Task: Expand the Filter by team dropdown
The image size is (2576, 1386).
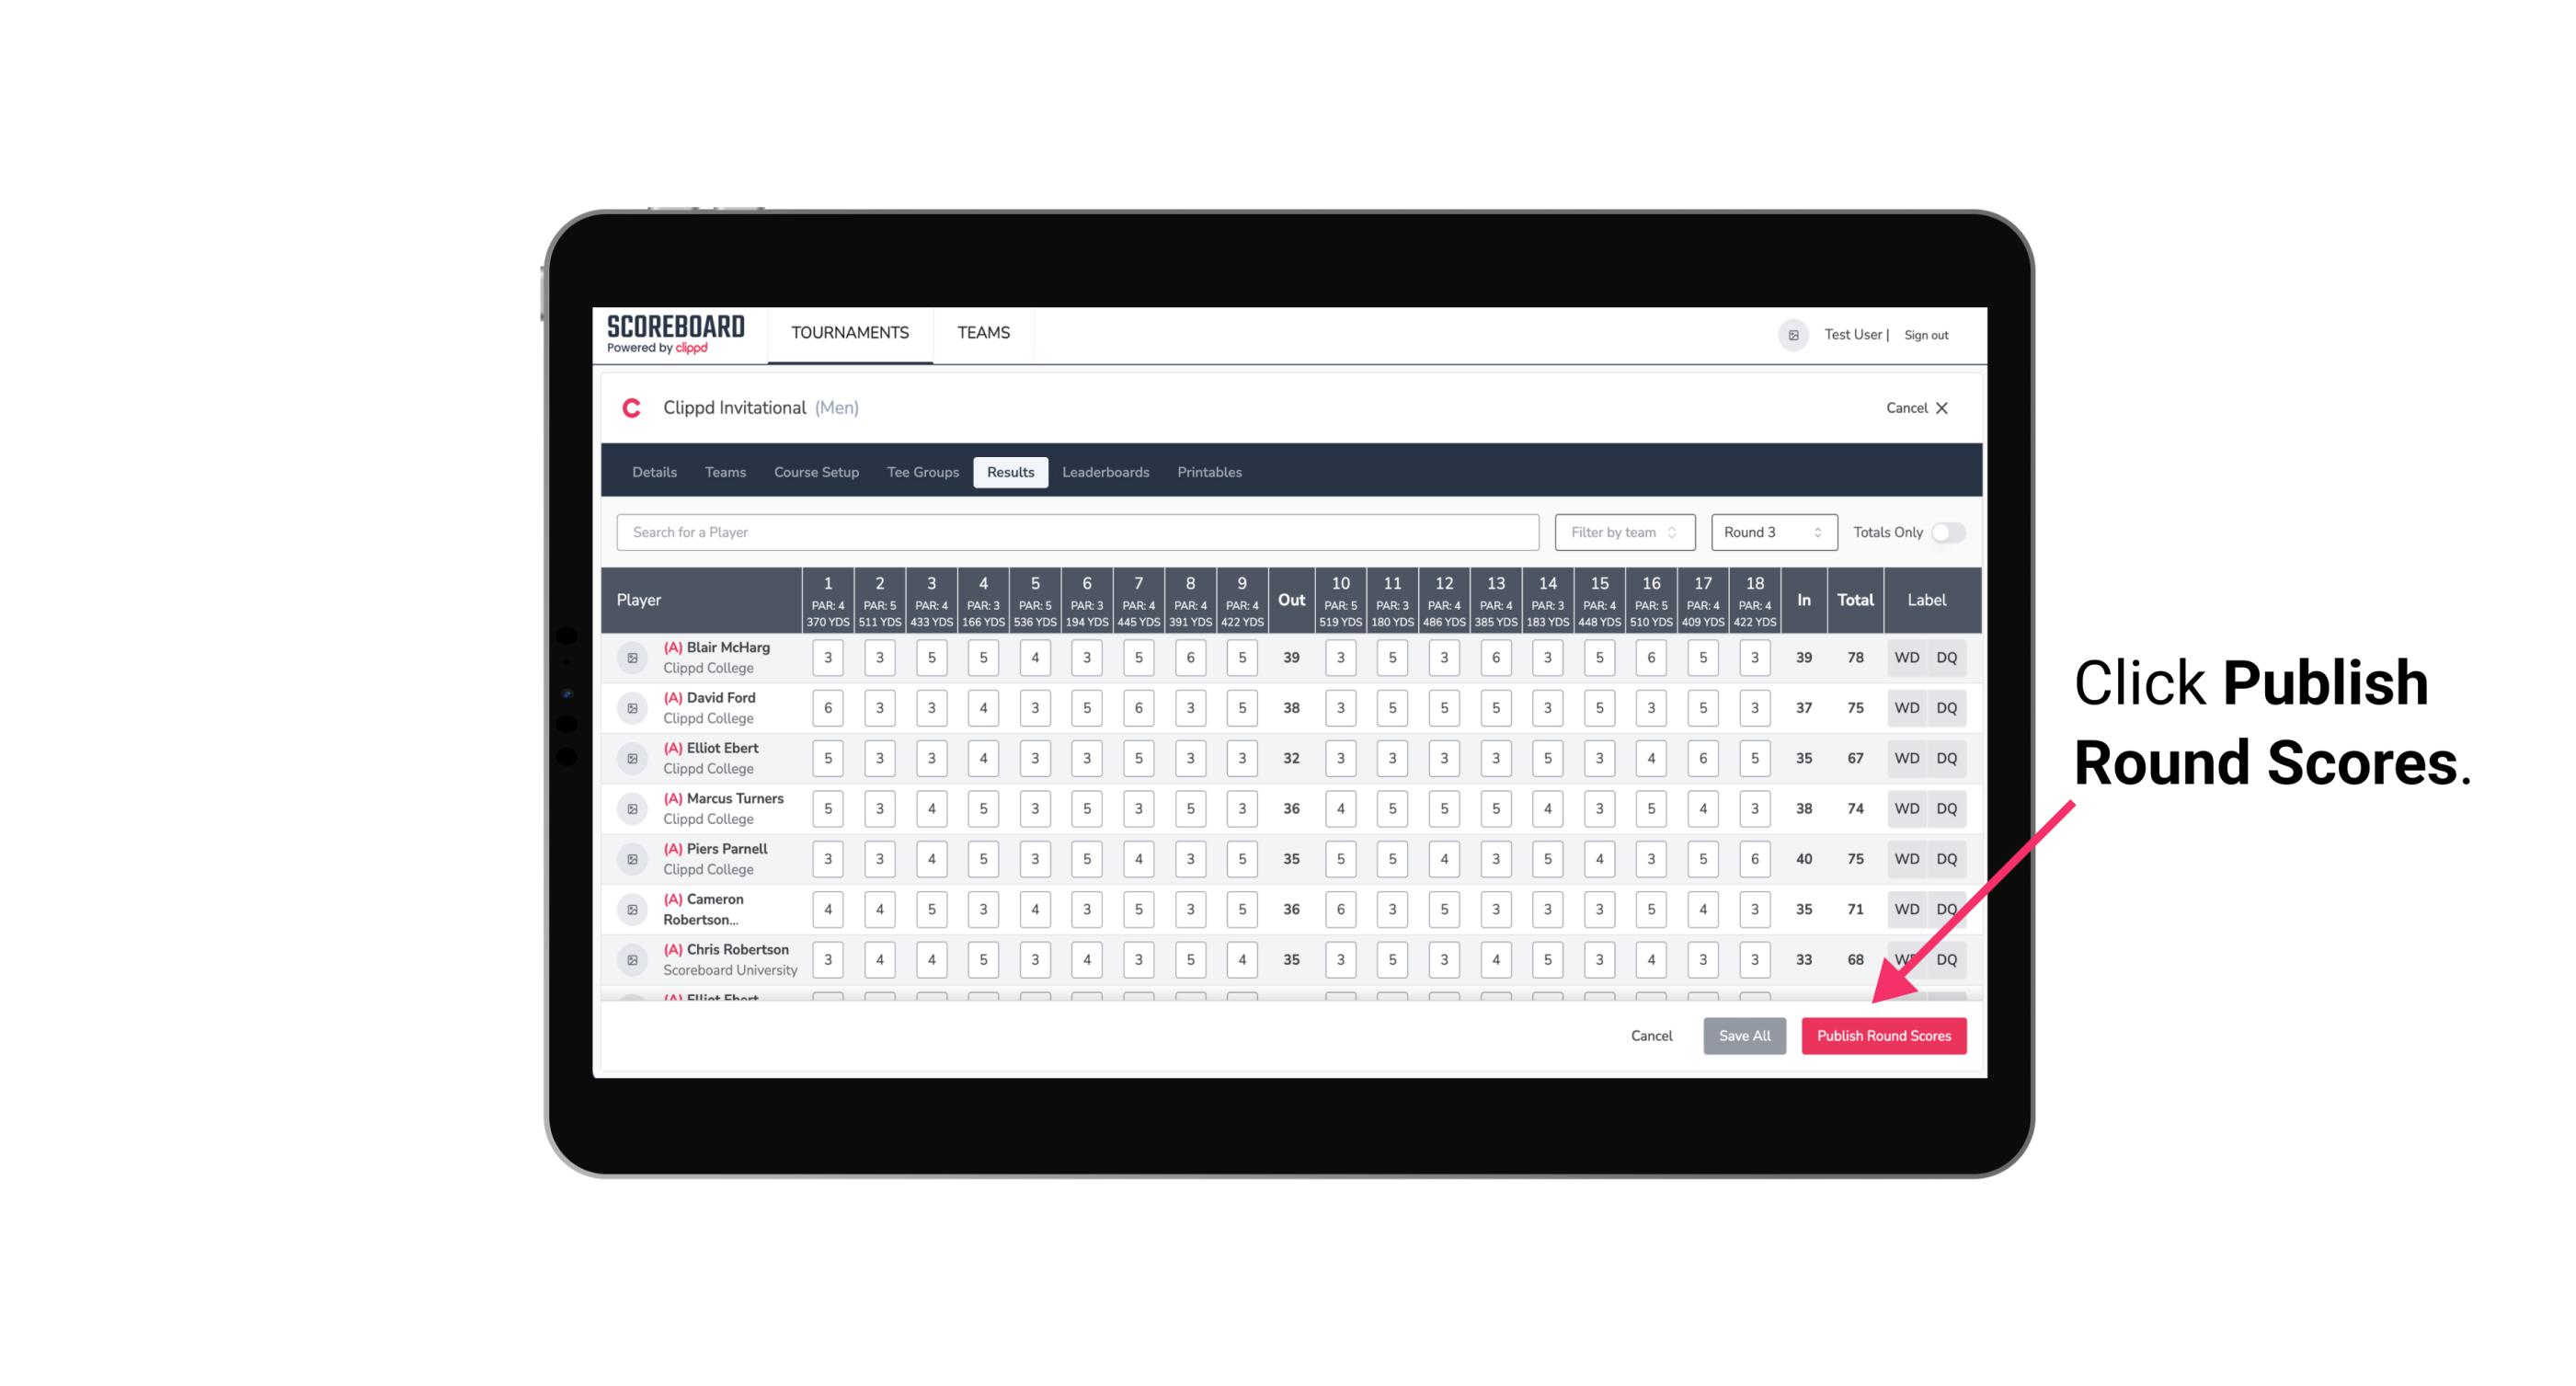Action: [1622, 531]
